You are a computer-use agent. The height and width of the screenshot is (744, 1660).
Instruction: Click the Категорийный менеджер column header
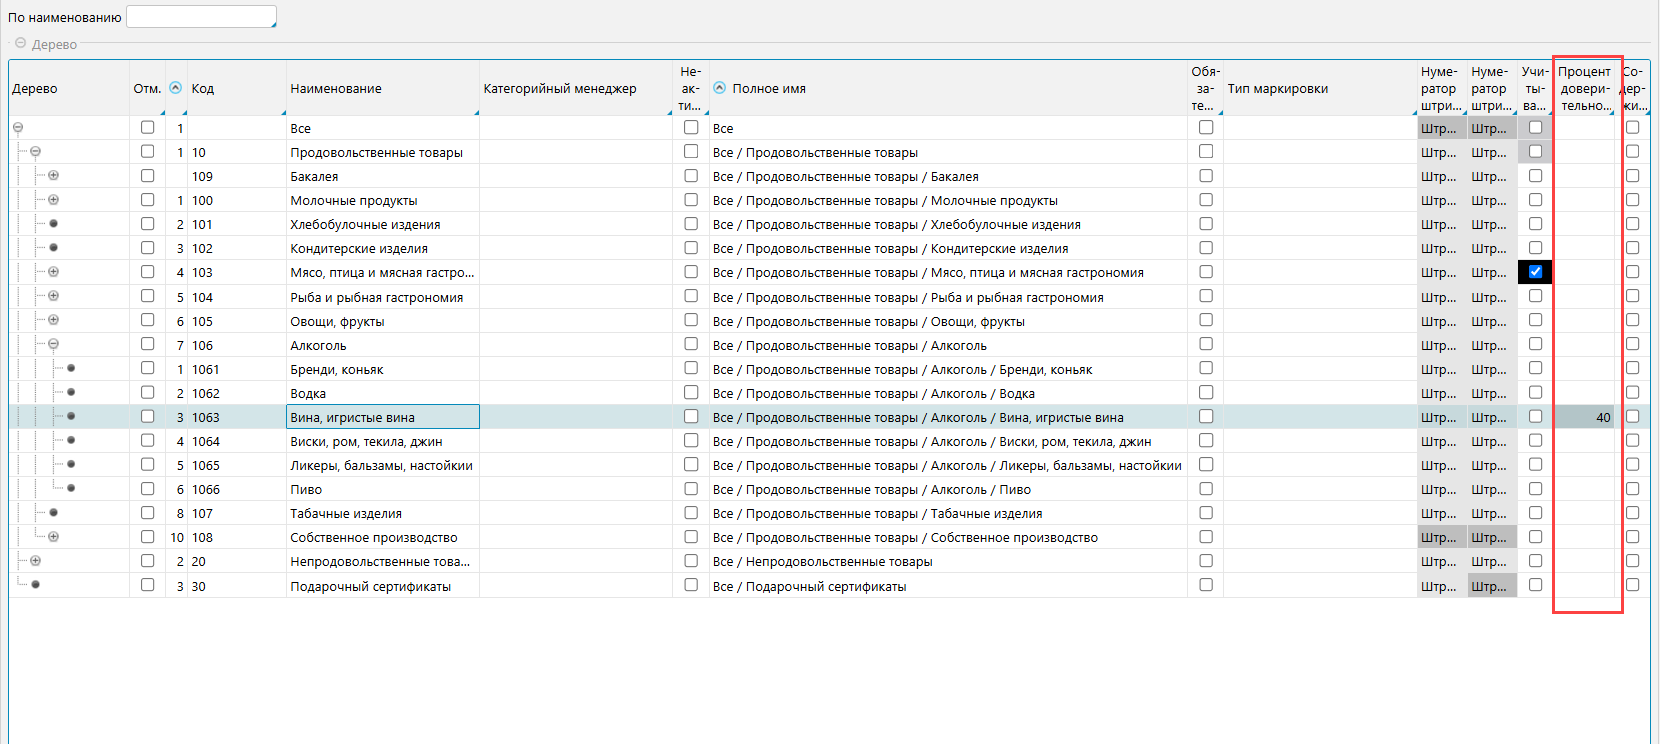[559, 89]
